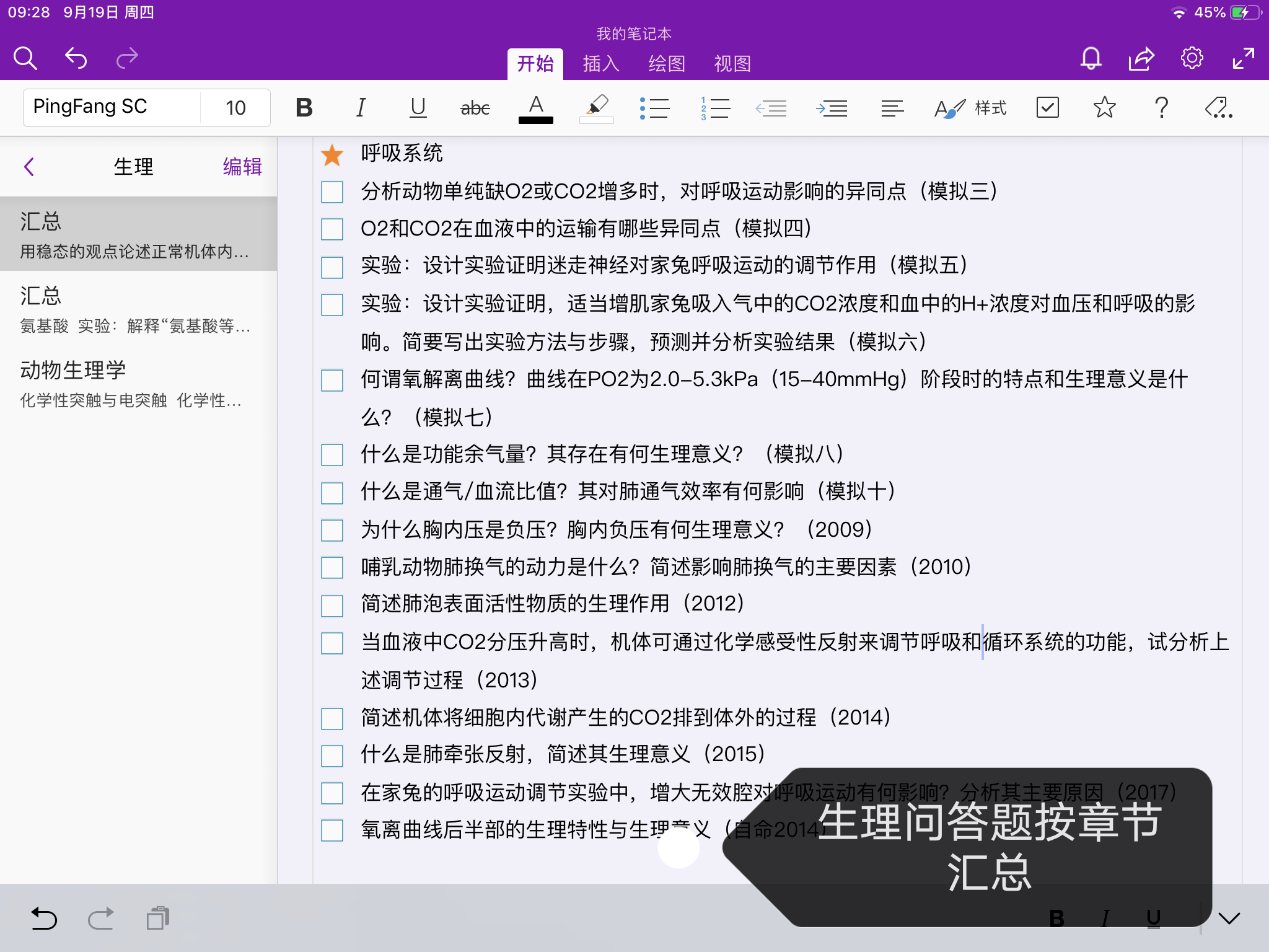The height and width of the screenshot is (952, 1269).
Task: Open the search magnifier icon
Action: pos(25,58)
